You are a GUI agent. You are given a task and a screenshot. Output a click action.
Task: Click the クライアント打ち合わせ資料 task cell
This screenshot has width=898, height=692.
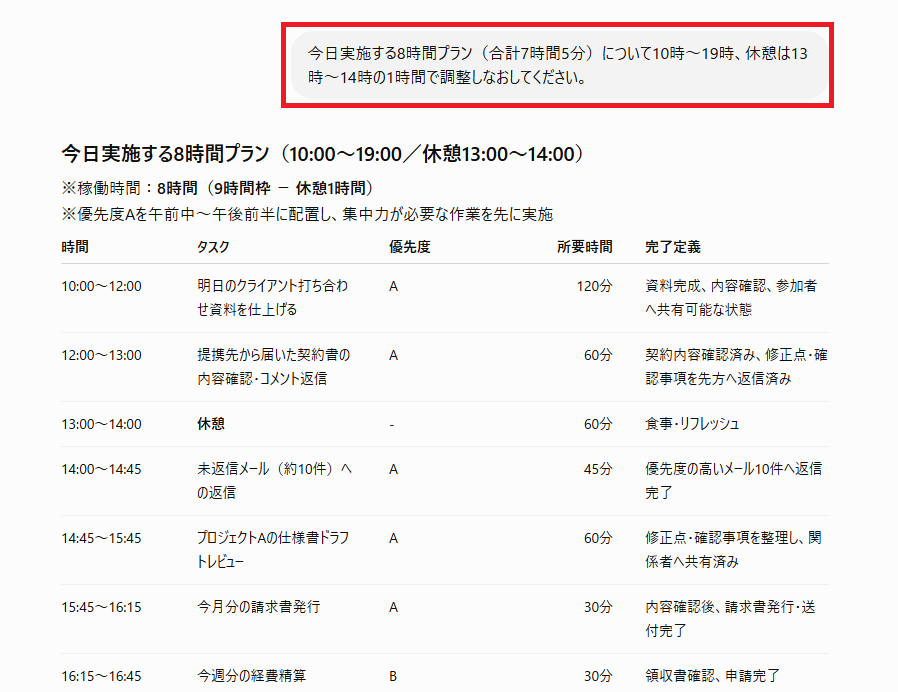pos(273,298)
